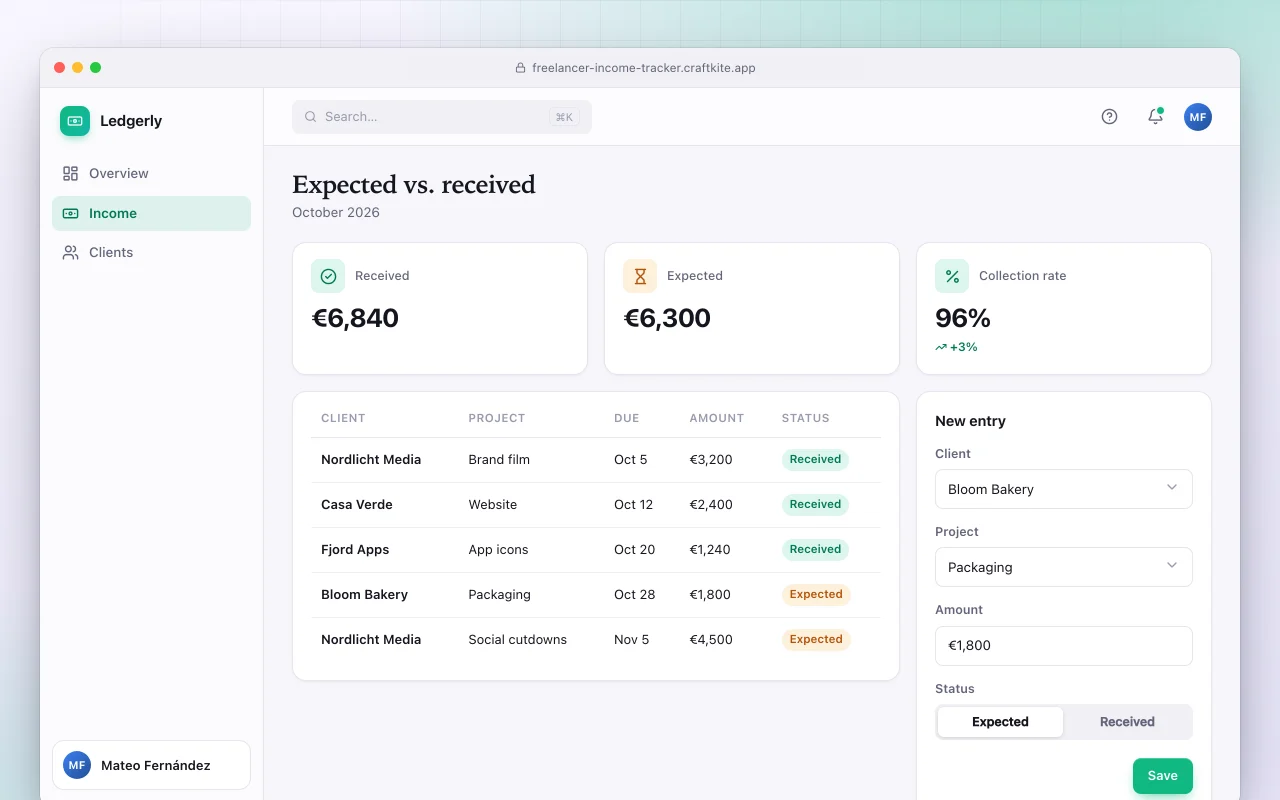Click Nordlicht Media in Social cutdowns row
Viewport: 1280px width, 800px height.
pyautogui.click(x=371, y=640)
